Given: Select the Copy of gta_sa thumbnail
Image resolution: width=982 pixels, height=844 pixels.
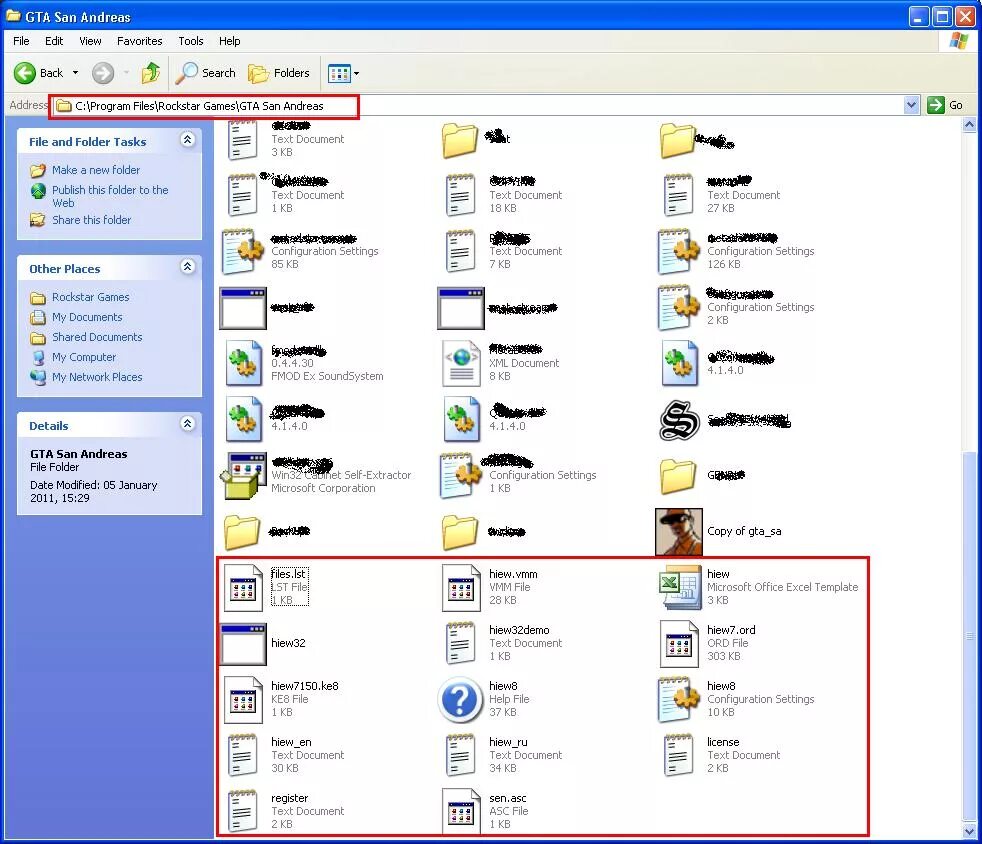Looking at the screenshot, I should click(x=679, y=532).
